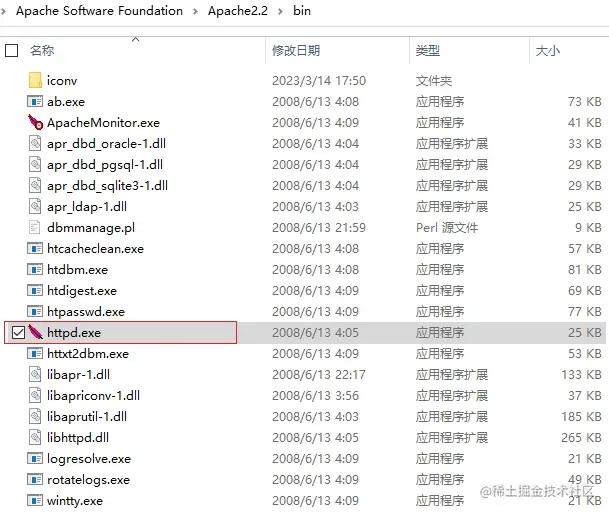Click the date 2008/6/13 21:59
Viewport: 609px width, 513px height.
(x=319, y=228)
